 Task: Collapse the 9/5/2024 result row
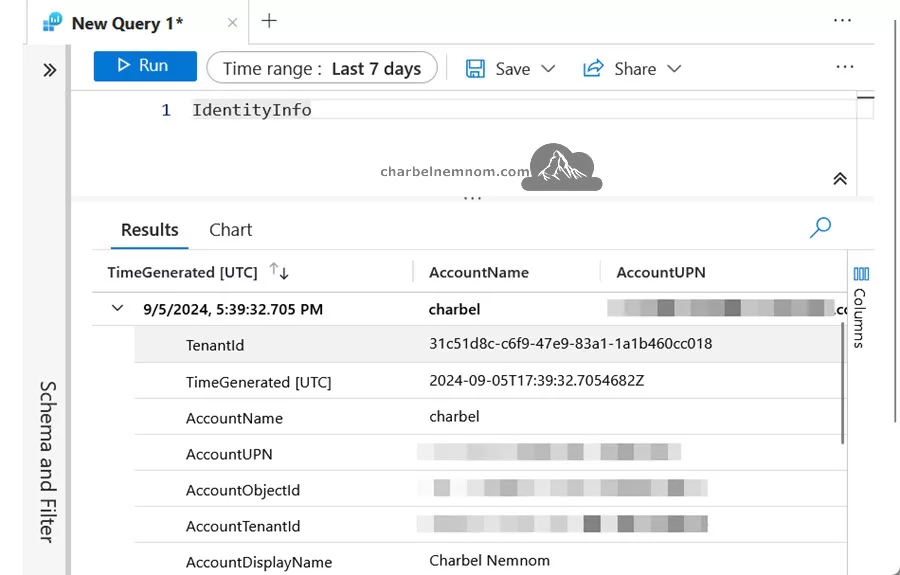point(118,308)
